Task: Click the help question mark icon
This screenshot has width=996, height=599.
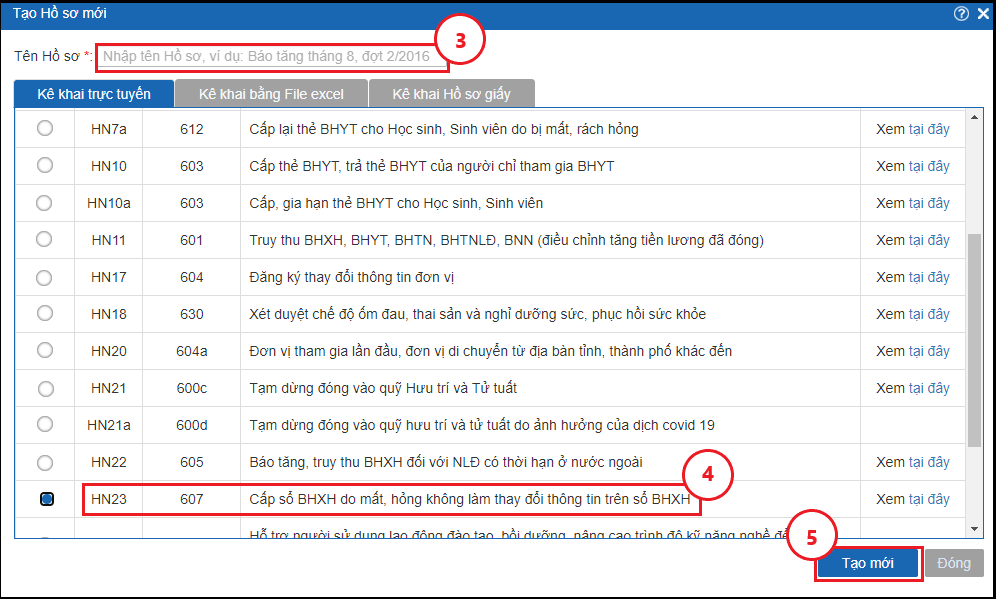Action: click(x=961, y=13)
